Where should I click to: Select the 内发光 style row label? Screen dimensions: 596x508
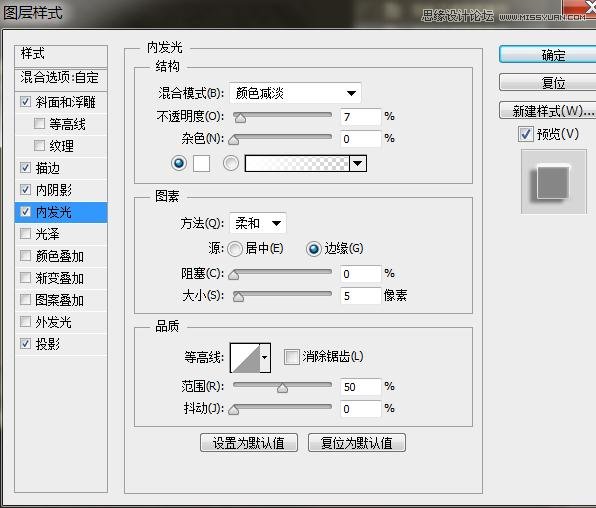(x=54, y=212)
